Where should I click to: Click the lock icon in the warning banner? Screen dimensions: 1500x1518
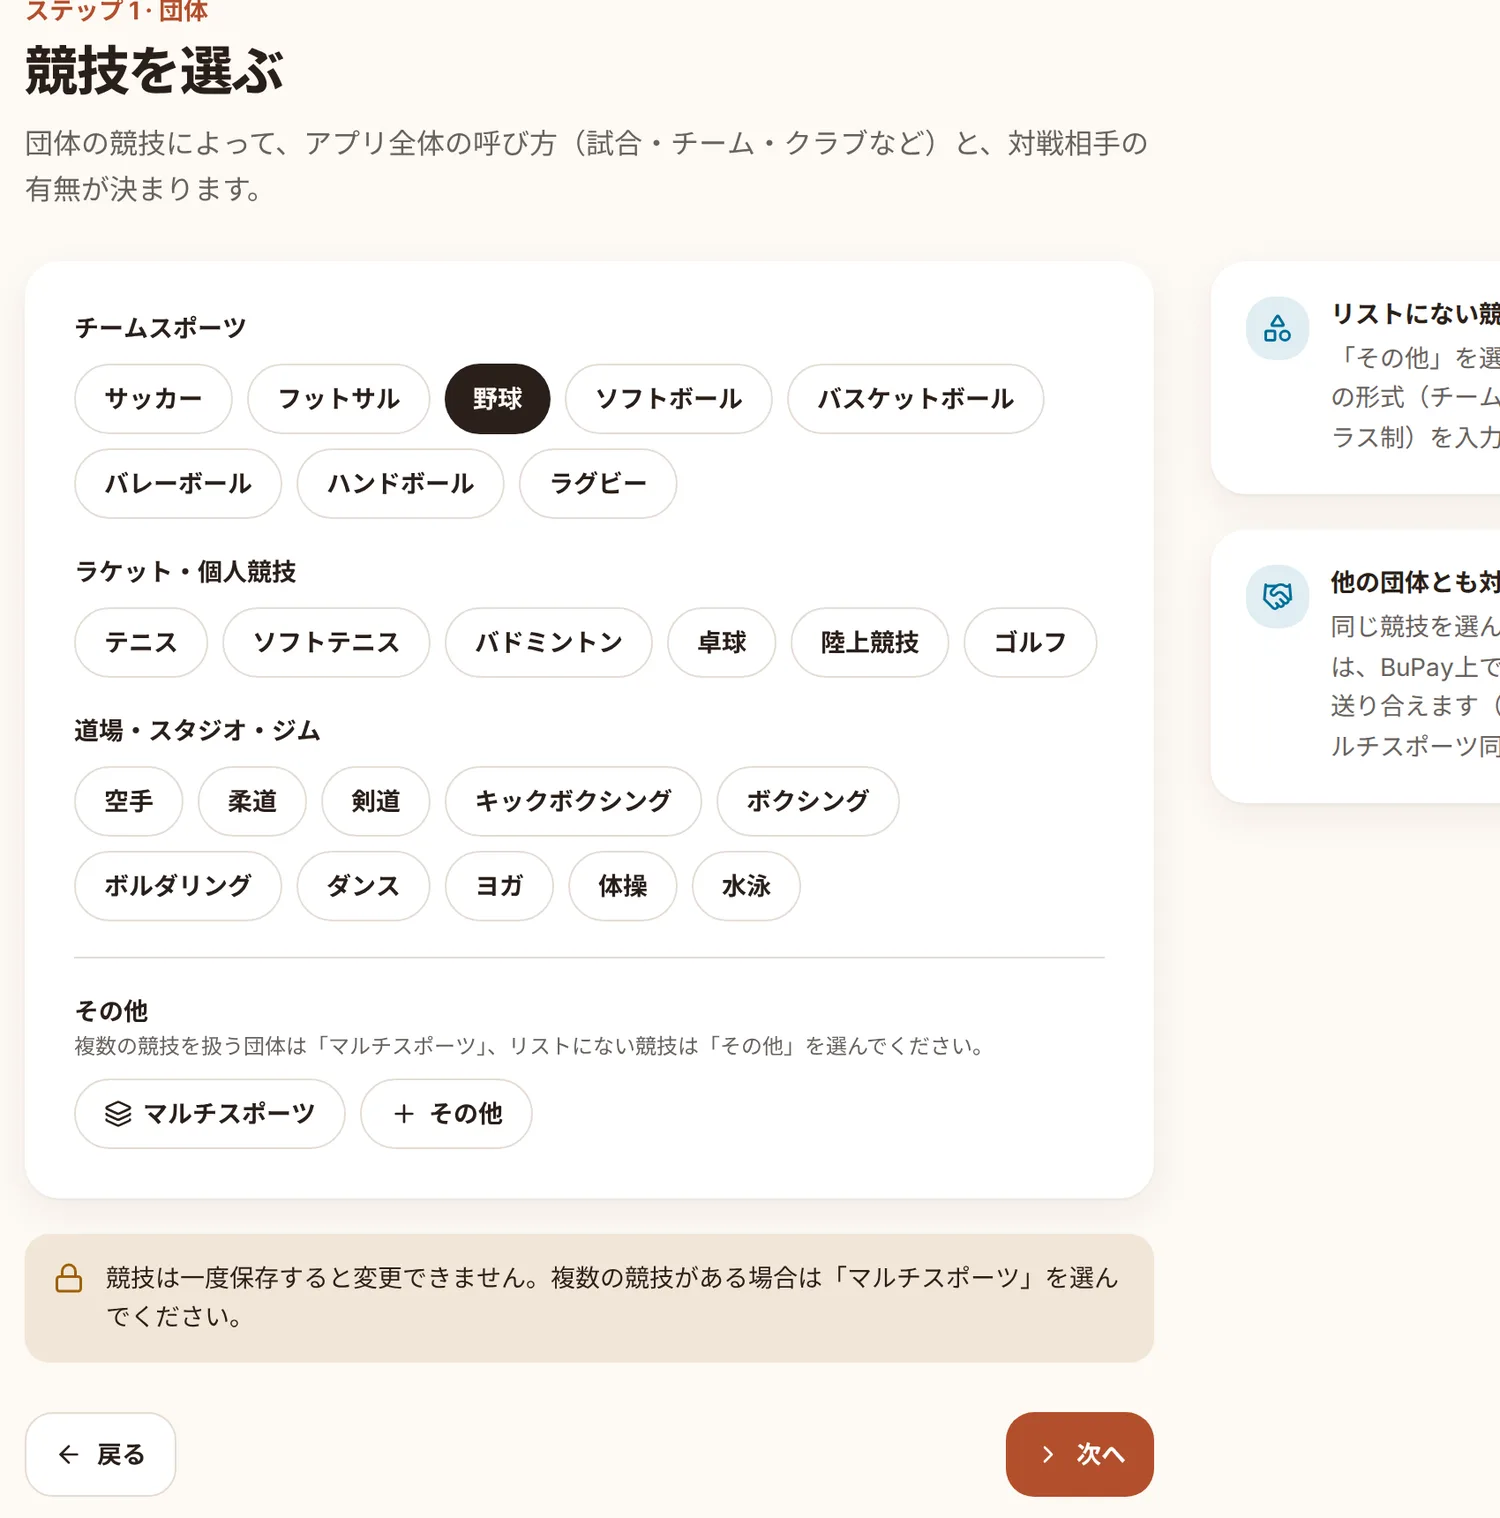[x=69, y=1278]
